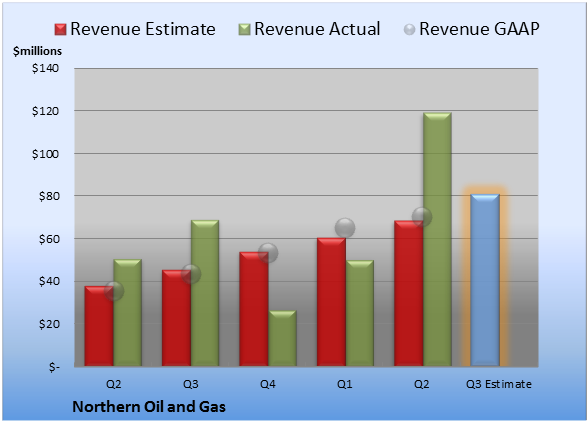Click the red Revenue Estimate legend swatch
The width and height of the screenshot is (588, 422).
(60, 29)
